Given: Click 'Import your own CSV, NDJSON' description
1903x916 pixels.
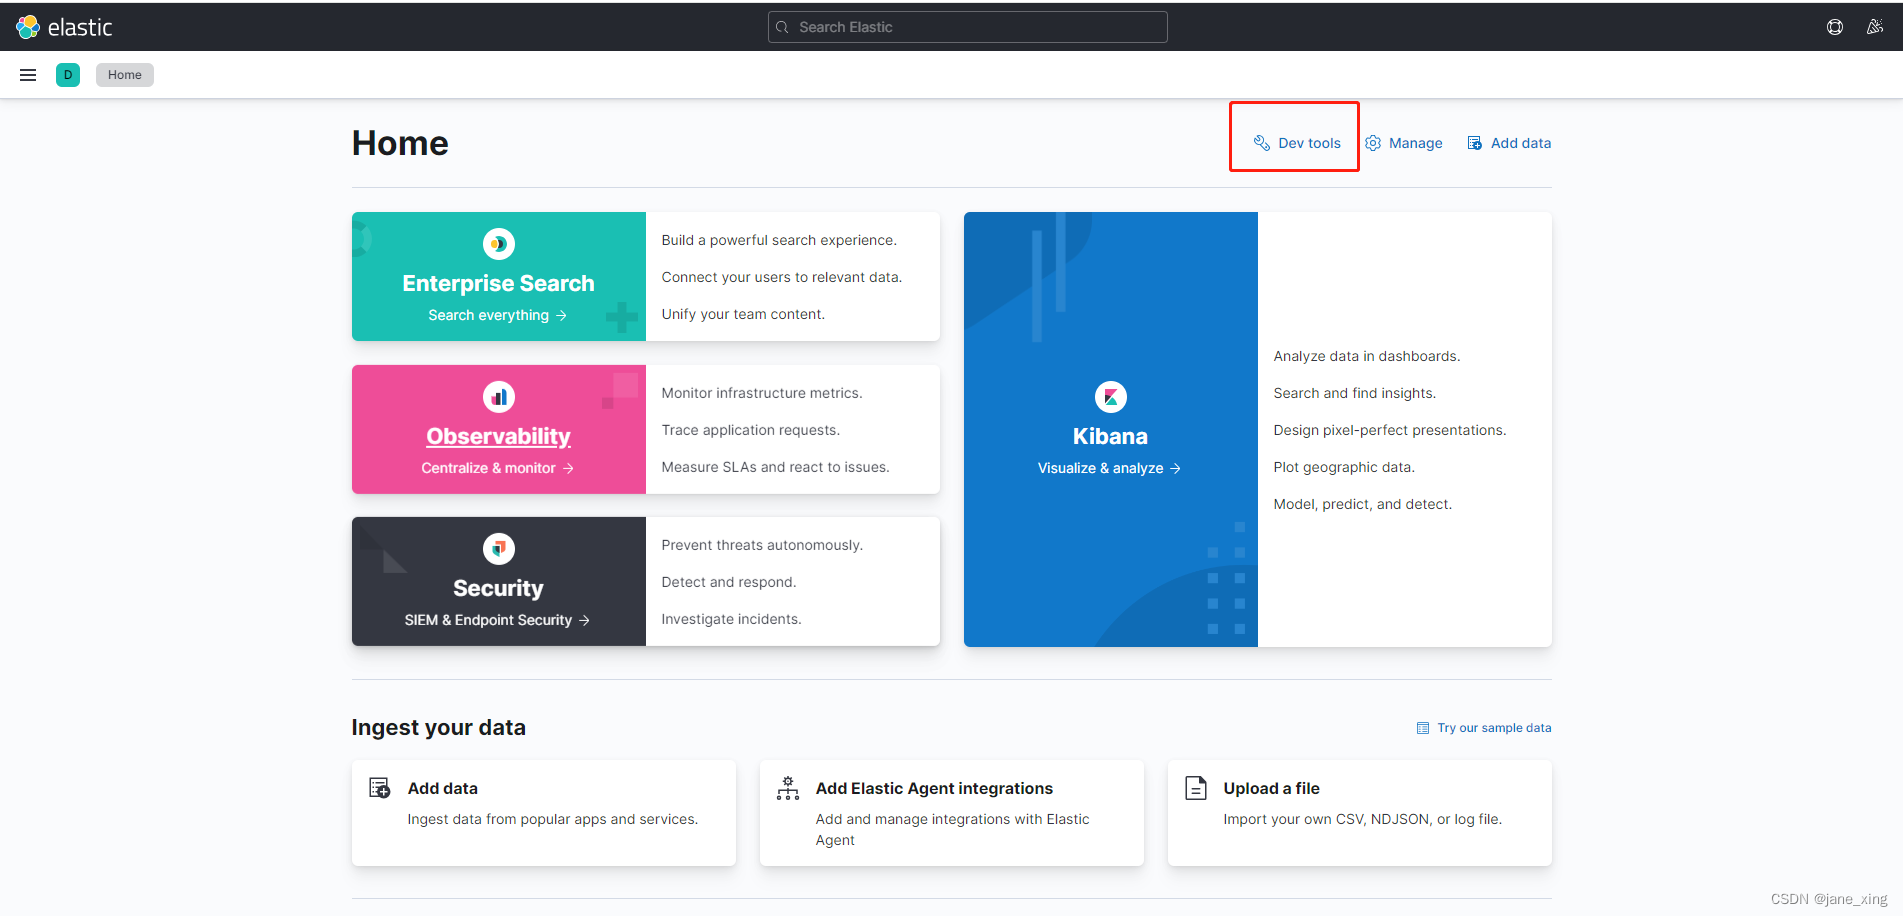Looking at the screenshot, I should [1363, 819].
